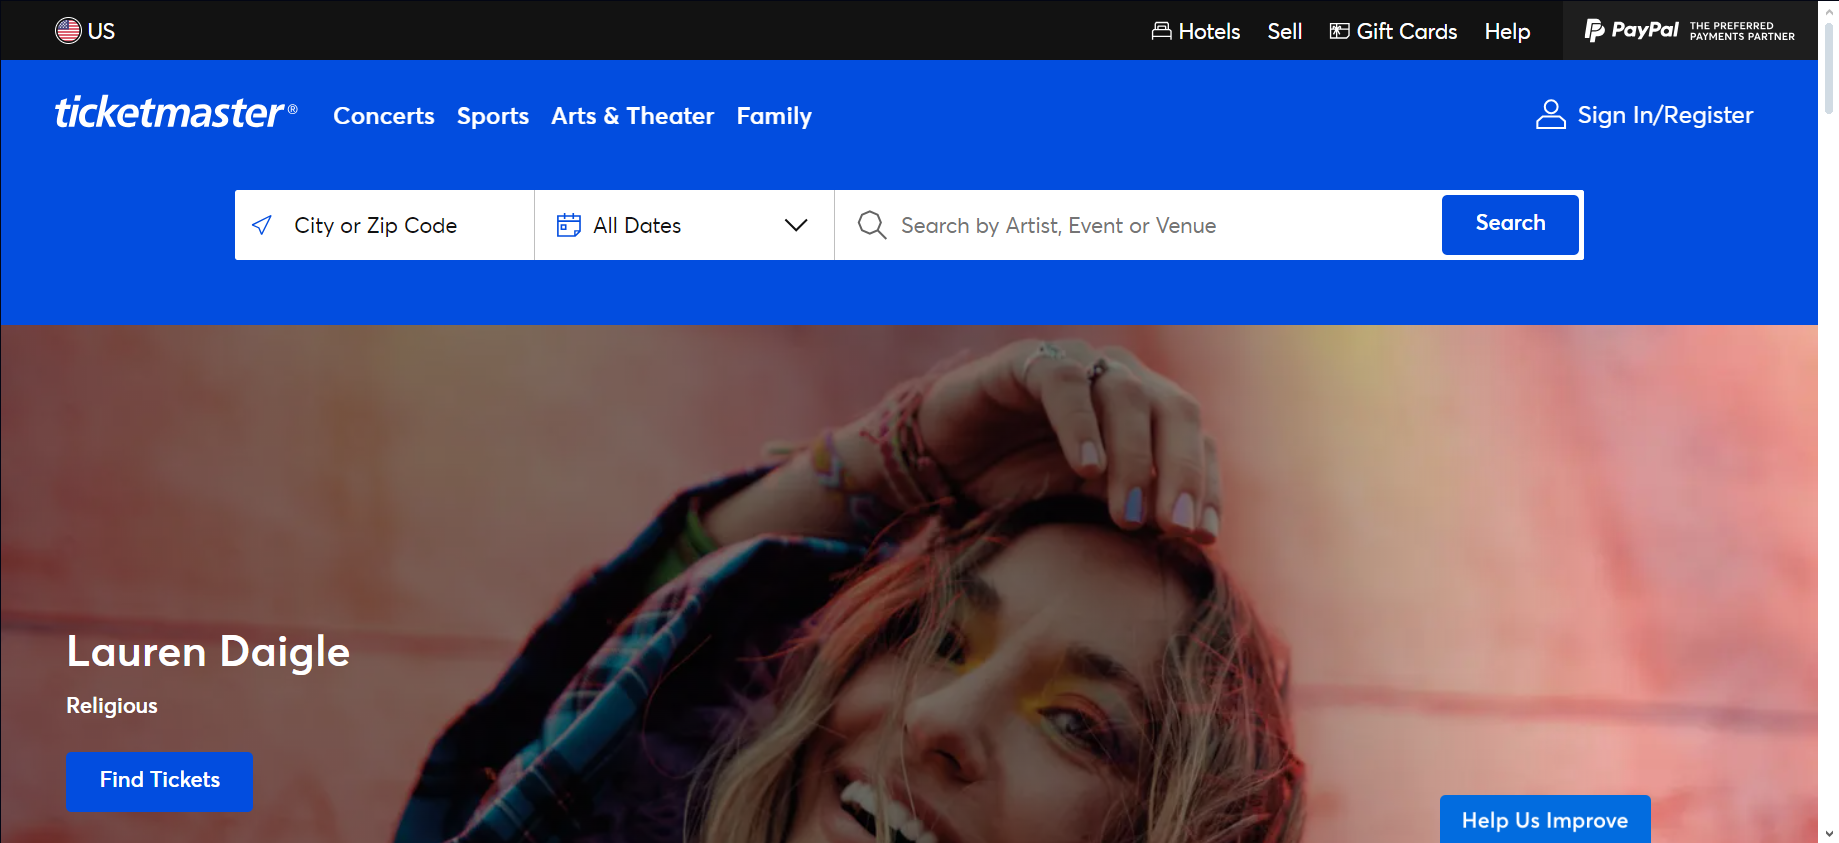Focus the City or Zip Code field

[x=385, y=225]
